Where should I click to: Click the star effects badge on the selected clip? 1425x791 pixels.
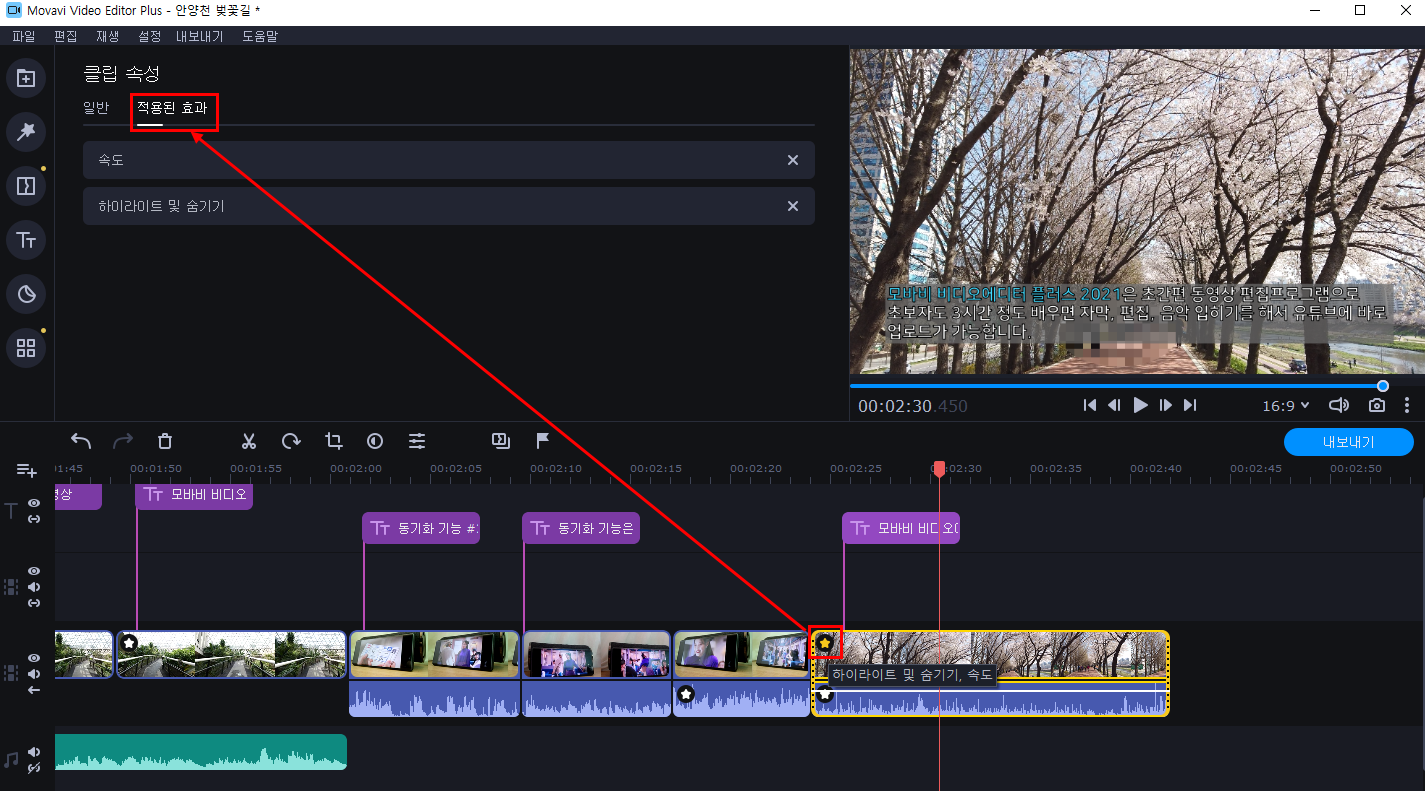click(x=825, y=643)
